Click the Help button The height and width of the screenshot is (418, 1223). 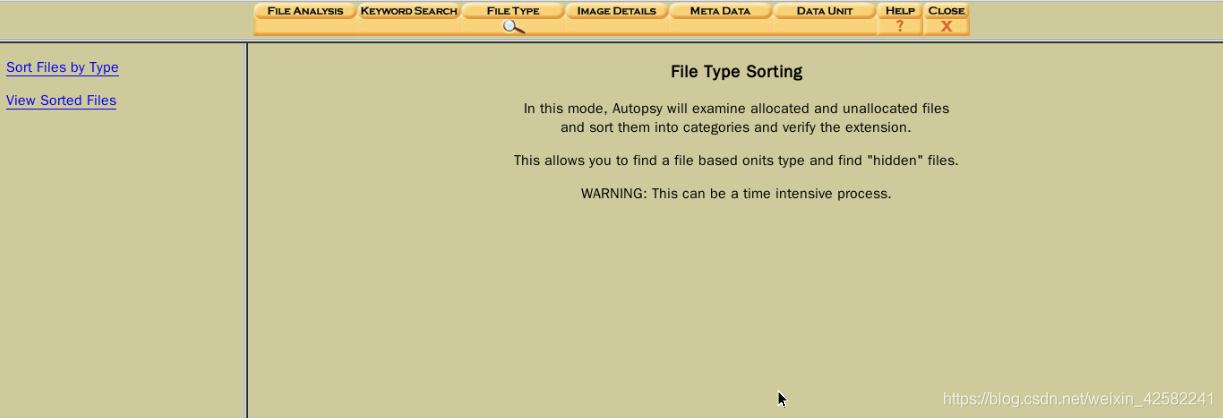click(900, 11)
